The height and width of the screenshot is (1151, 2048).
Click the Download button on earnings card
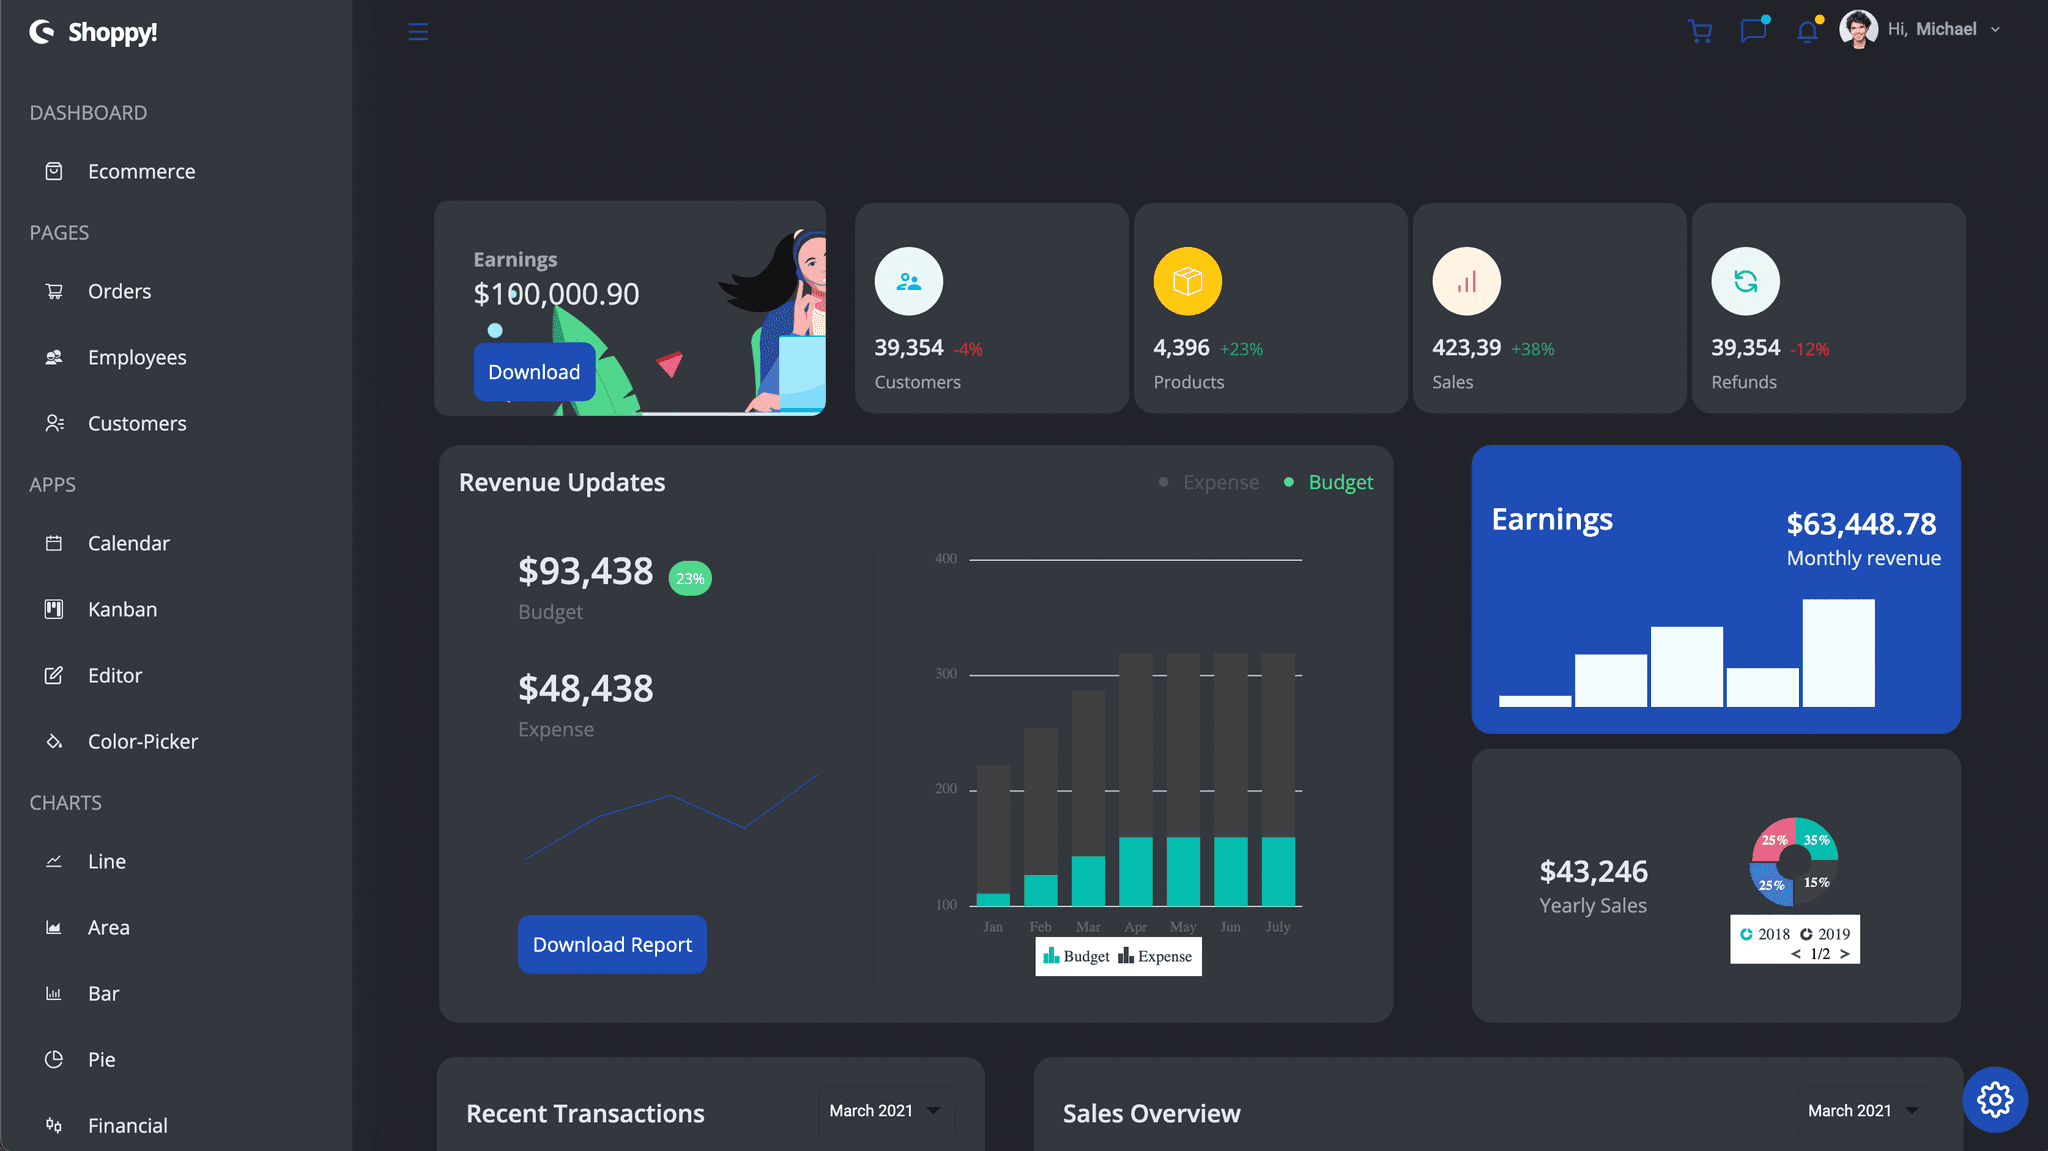535,371
